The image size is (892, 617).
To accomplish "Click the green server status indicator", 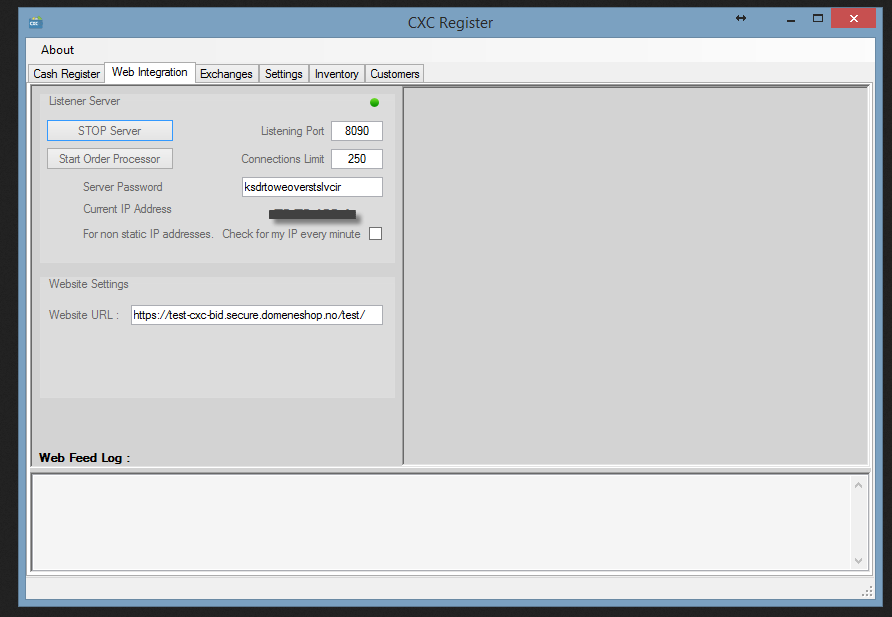I will click(374, 102).
